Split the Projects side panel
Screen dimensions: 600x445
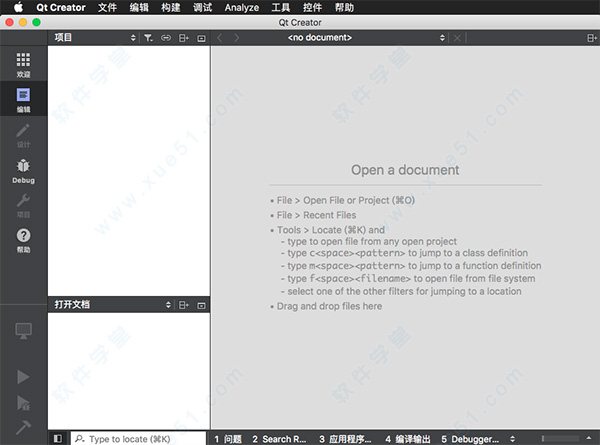pos(184,38)
